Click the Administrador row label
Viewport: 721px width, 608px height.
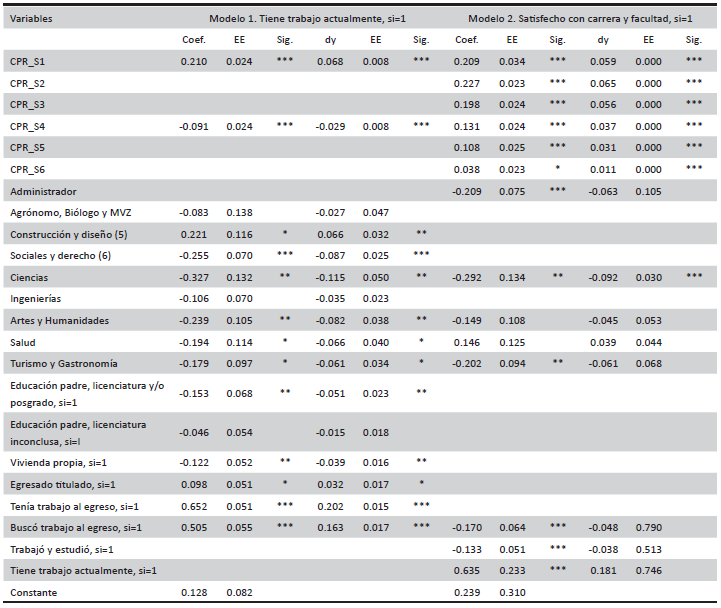point(43,191)
